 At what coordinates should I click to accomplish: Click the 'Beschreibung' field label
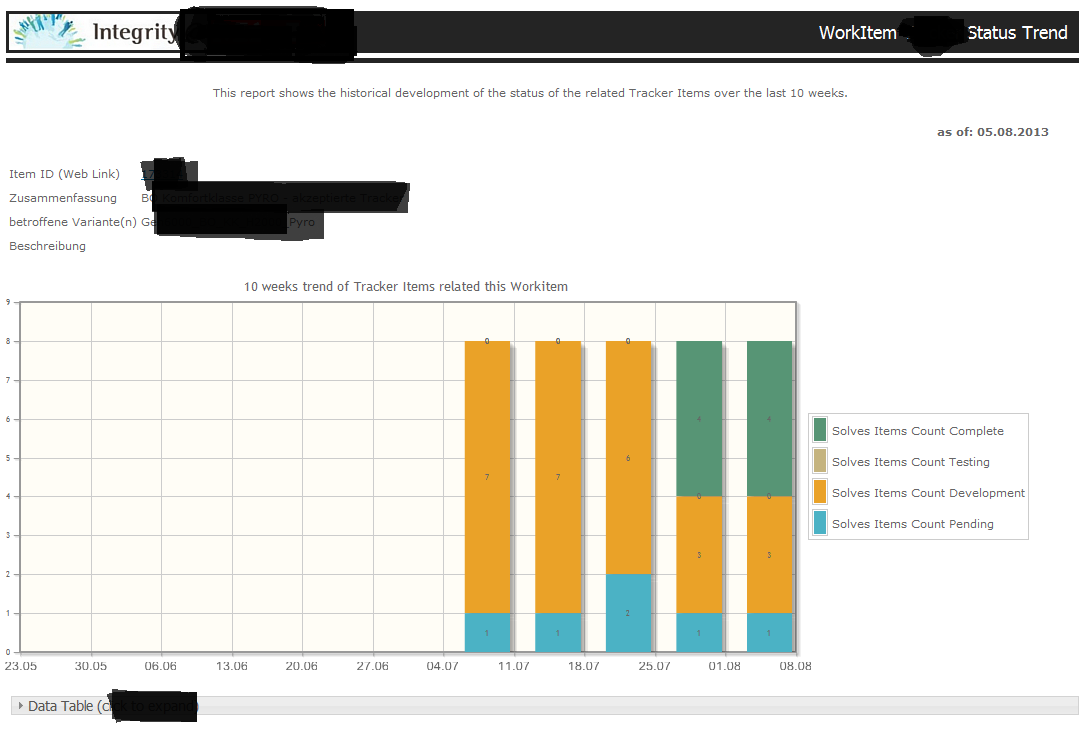pos(47,246)
